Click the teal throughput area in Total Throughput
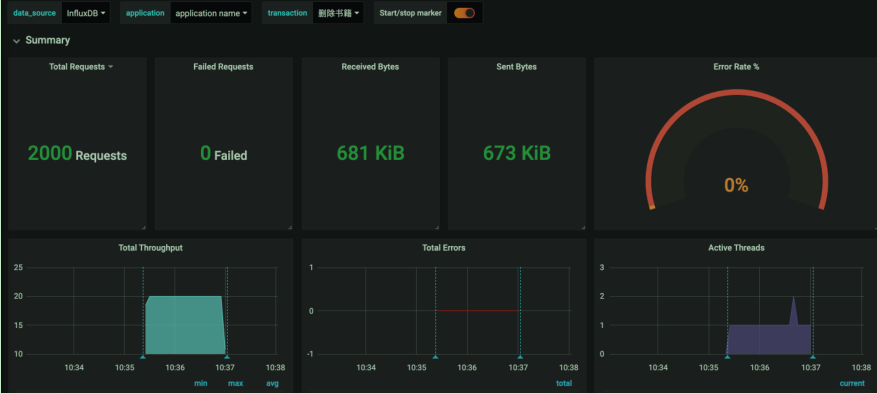 click(185, 325)
